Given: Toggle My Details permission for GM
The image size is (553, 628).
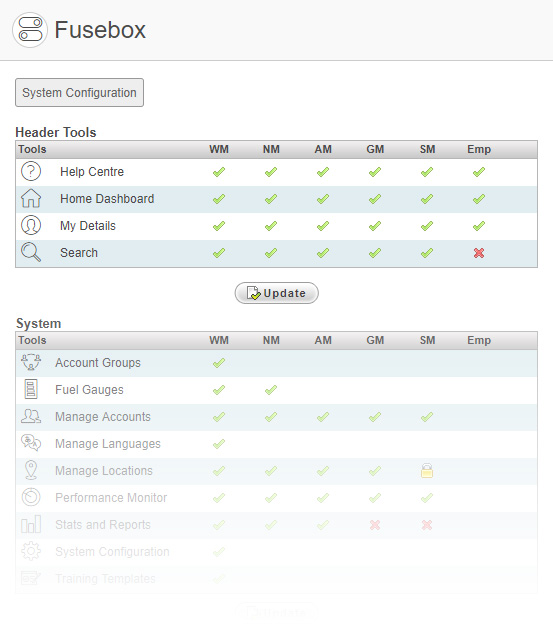Looking at the screenshot, I should 375,226.
